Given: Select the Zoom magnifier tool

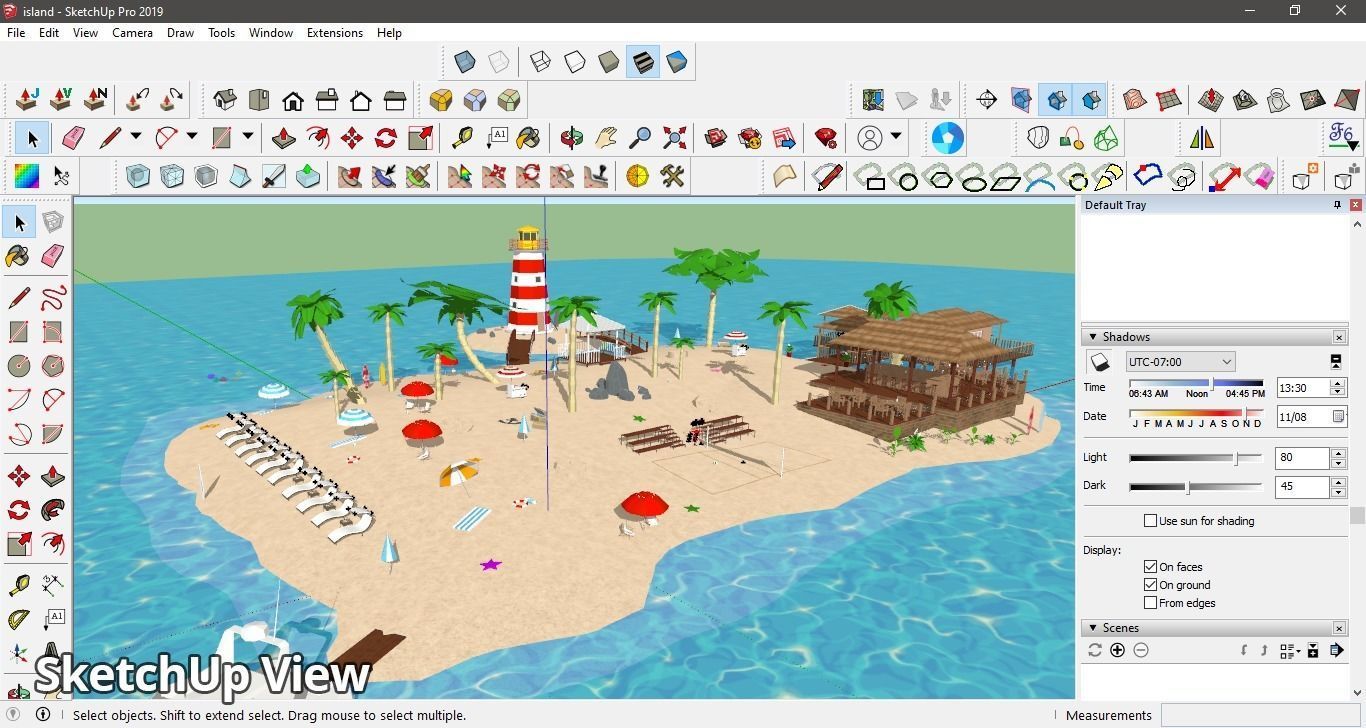Looking at the screenshot, I should [640, 137].
